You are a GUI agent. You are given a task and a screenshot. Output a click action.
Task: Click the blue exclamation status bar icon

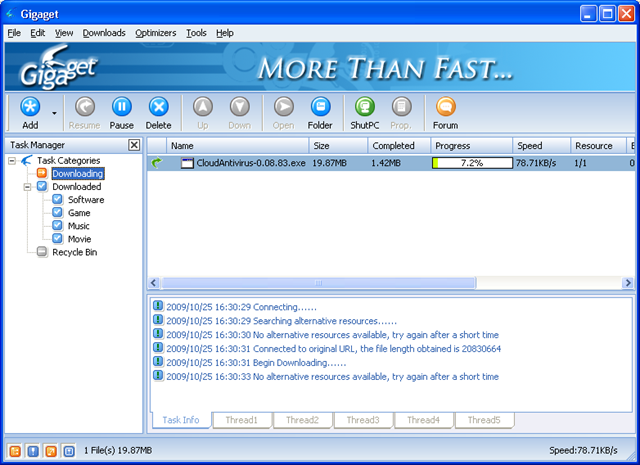[33, 451]
